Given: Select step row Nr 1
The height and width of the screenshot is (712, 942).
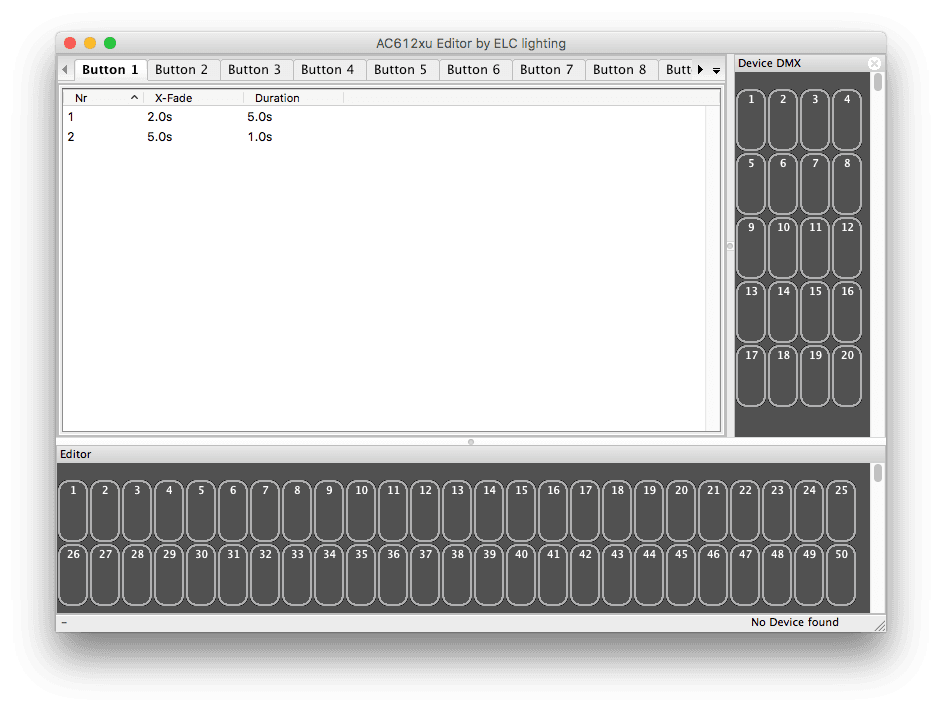Looking at the screenshot, I should pyautogui.click(x=384, y=117).
